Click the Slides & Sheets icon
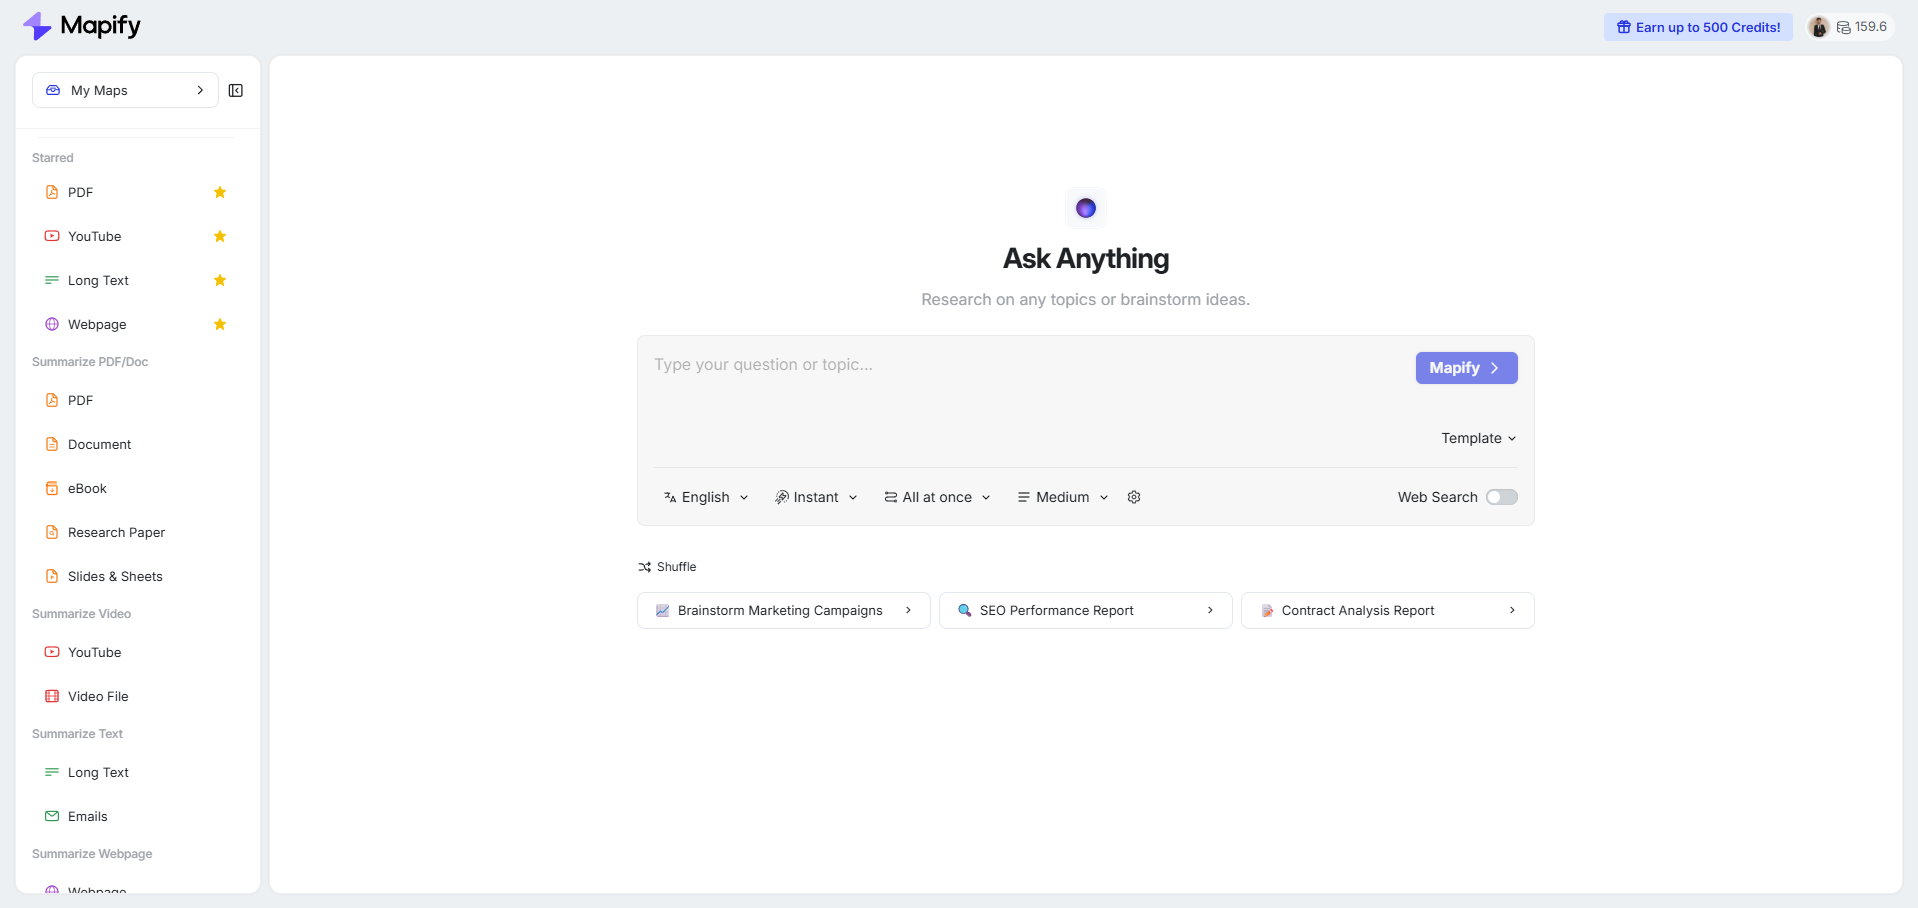Viewport: 1918px width, 908px height. 52,576
